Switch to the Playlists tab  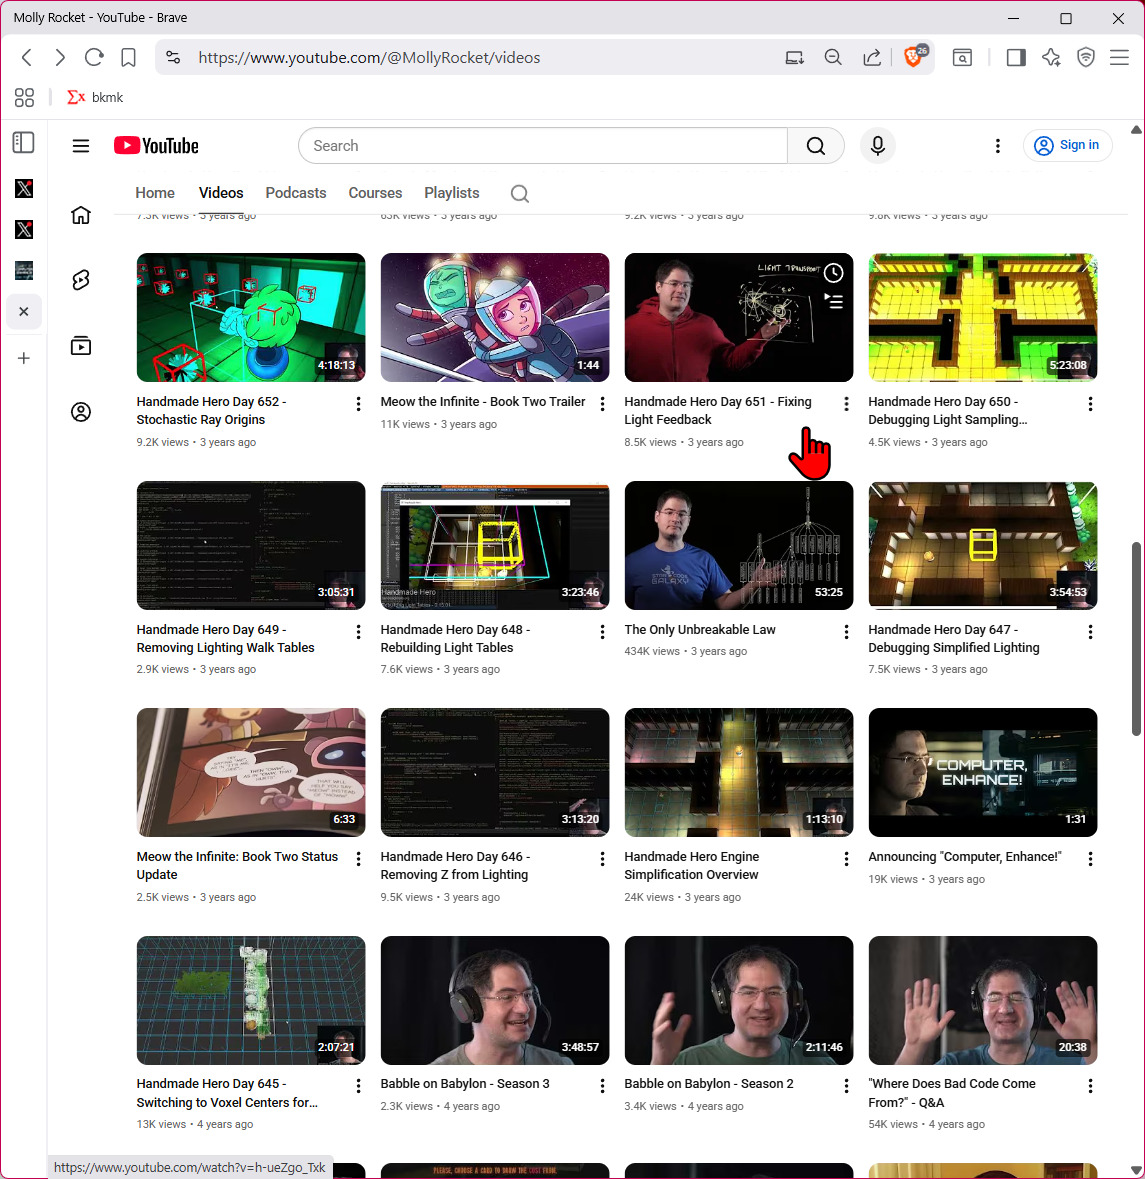click(x=451, y=193)
